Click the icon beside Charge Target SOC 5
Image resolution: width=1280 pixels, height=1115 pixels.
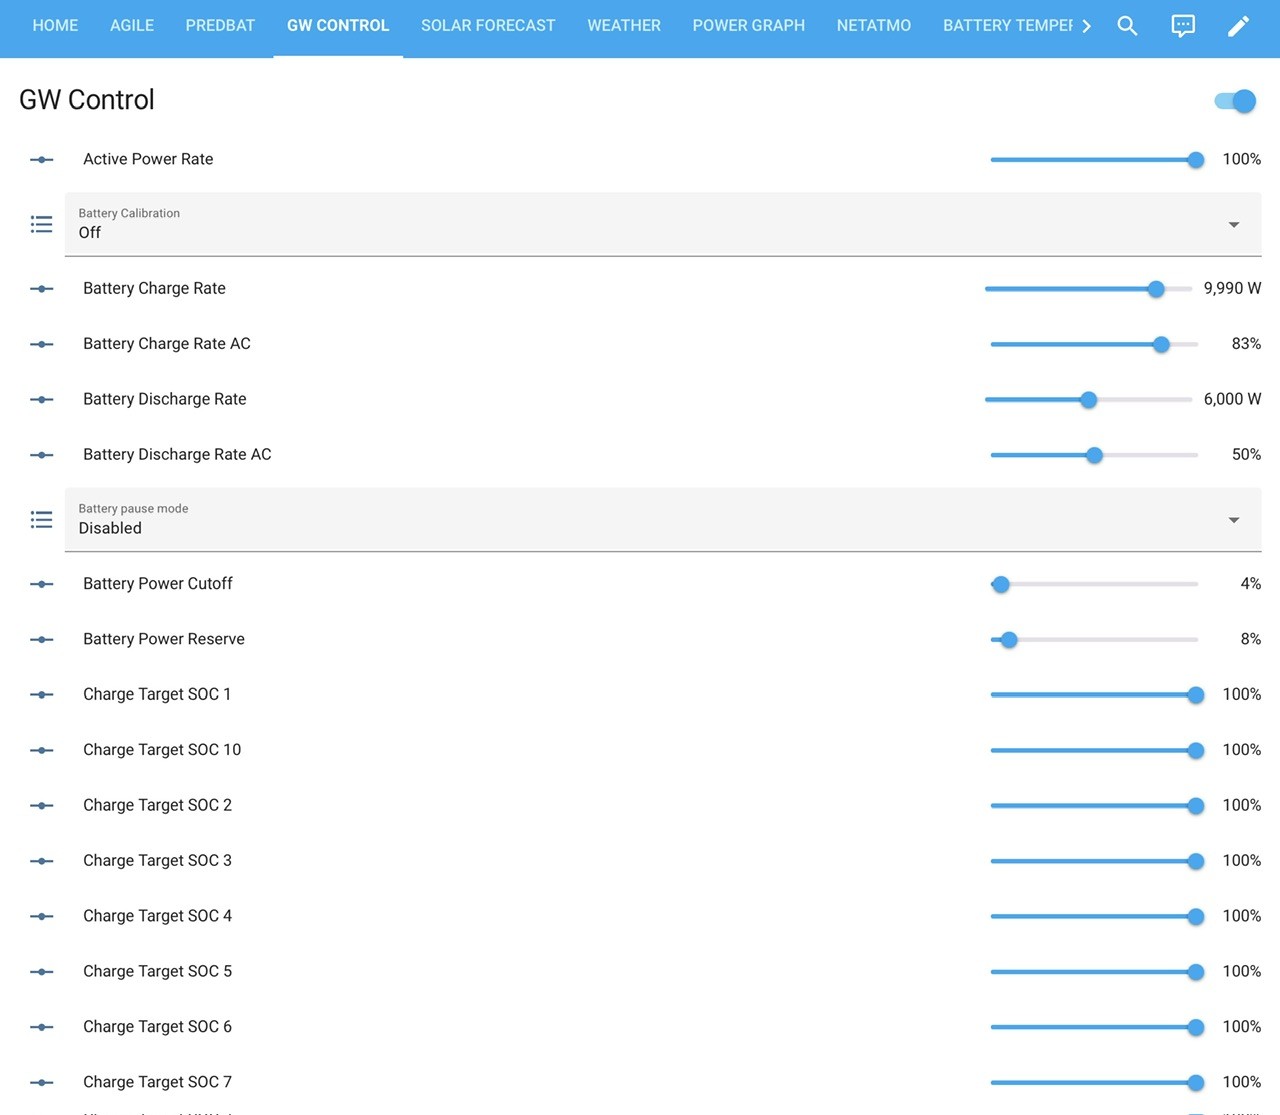pos(41,972)
